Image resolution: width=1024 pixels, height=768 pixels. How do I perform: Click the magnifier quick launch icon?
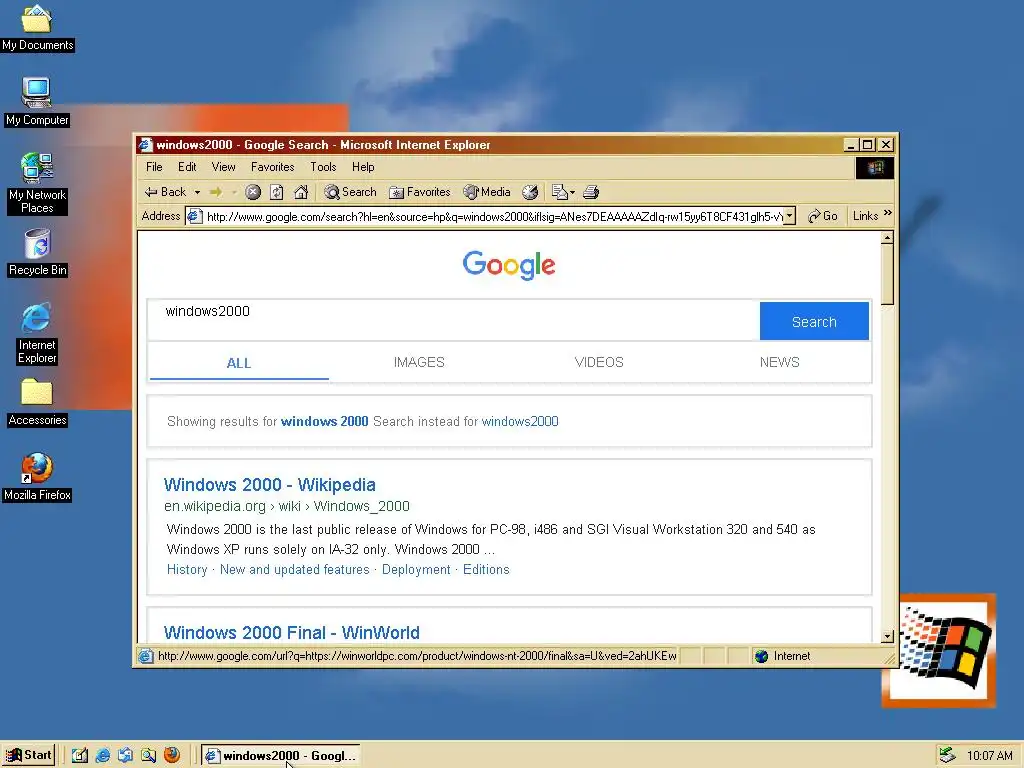(149, 756)
